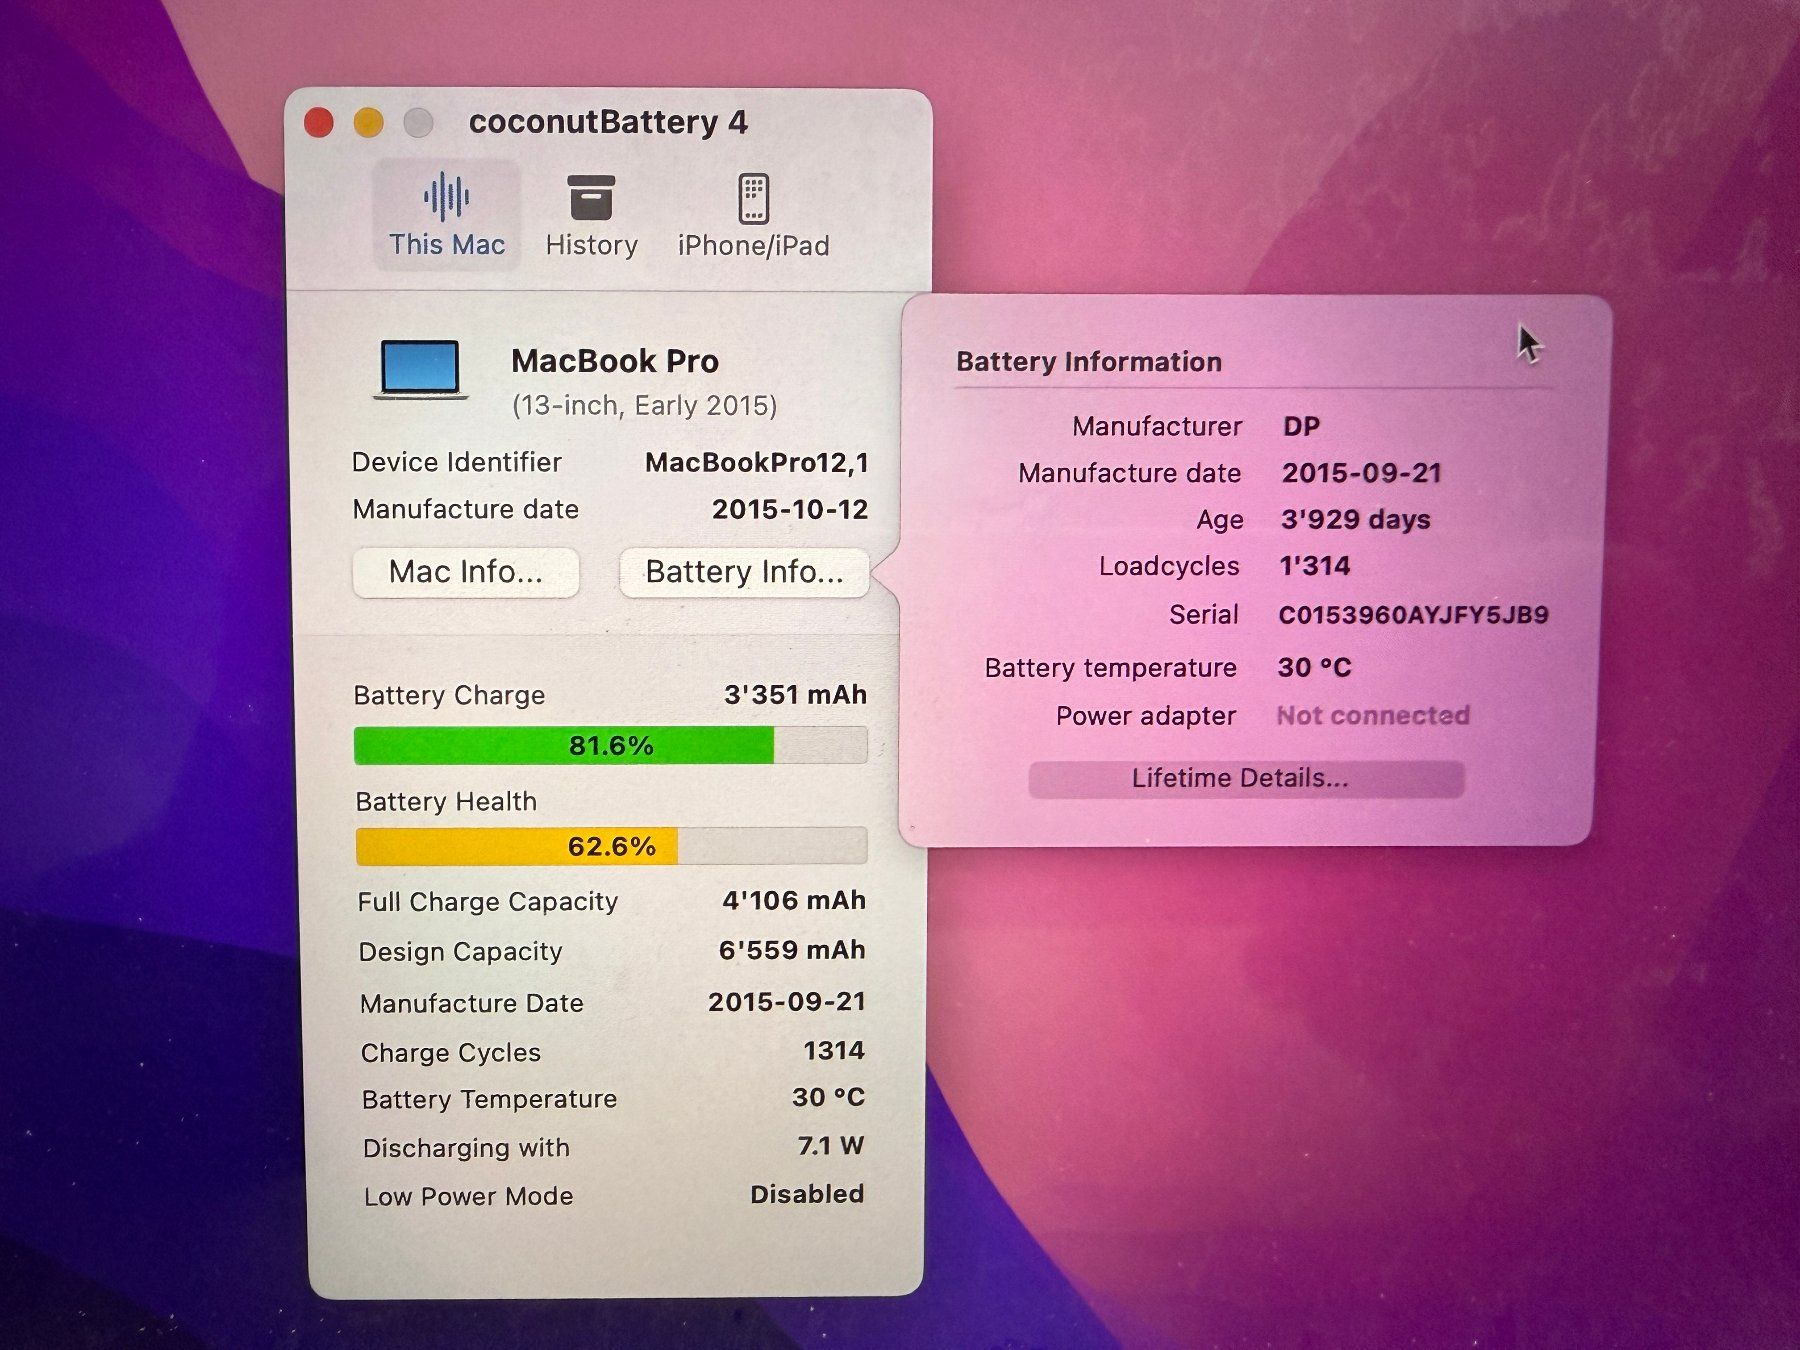Viewport: 1800px width, 1350px height.
Task: Click the 3'351 mAh battery charge value
Action: pos(795,694)
